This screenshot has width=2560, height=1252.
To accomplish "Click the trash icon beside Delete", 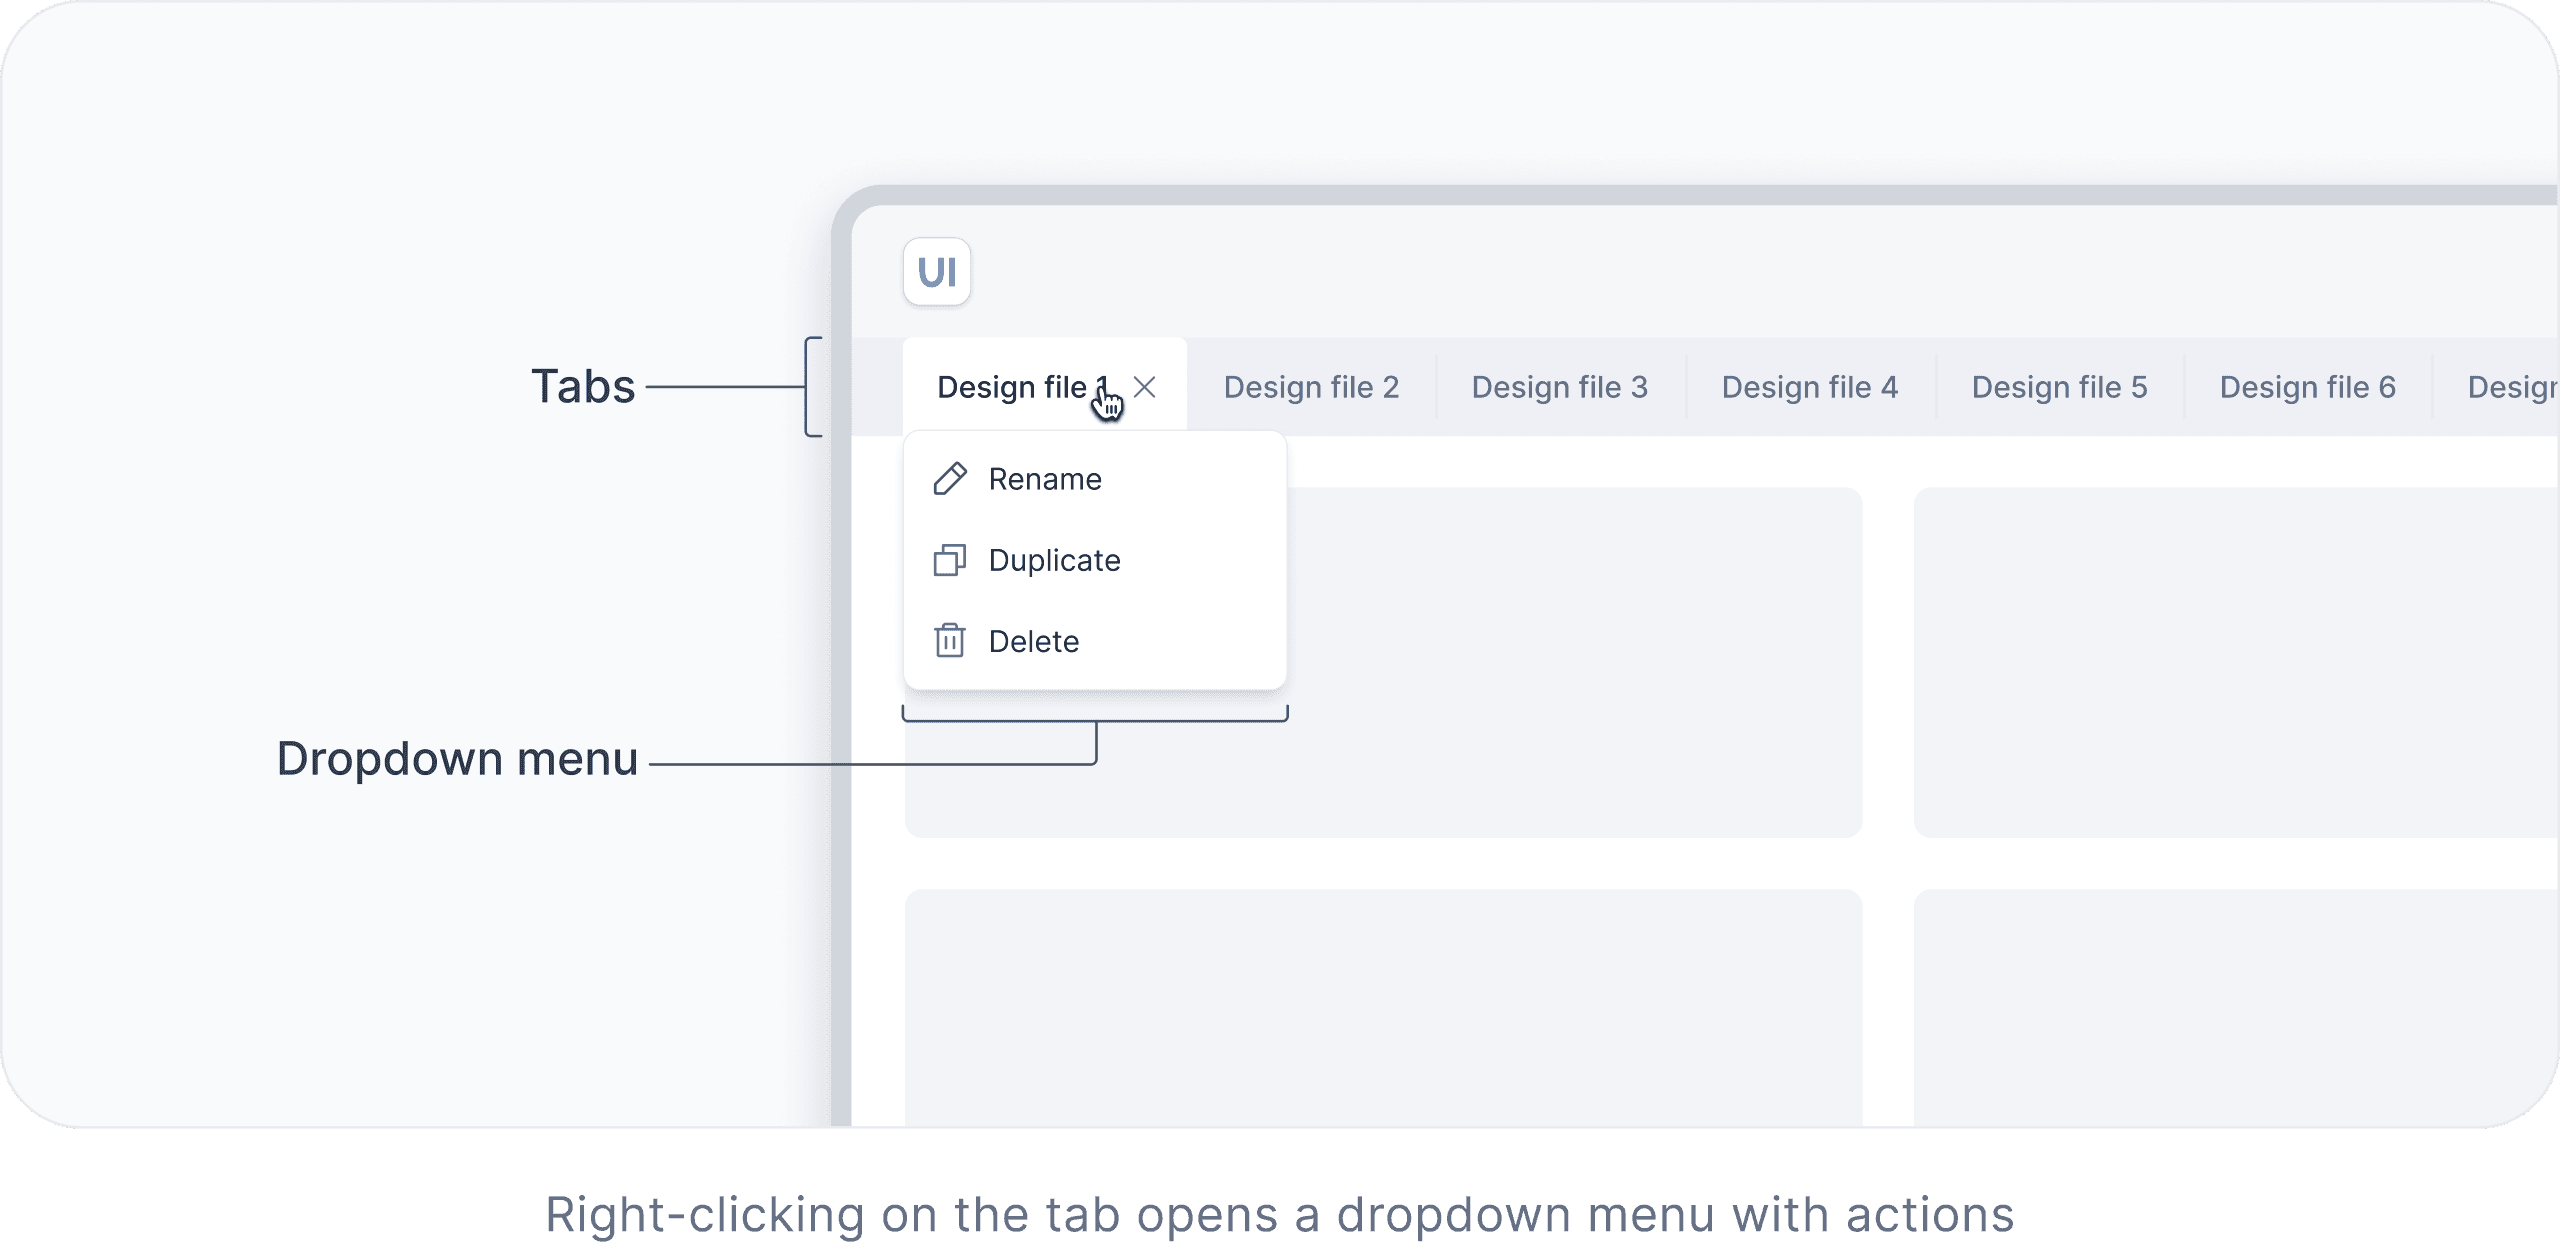I will pos(949,640).
